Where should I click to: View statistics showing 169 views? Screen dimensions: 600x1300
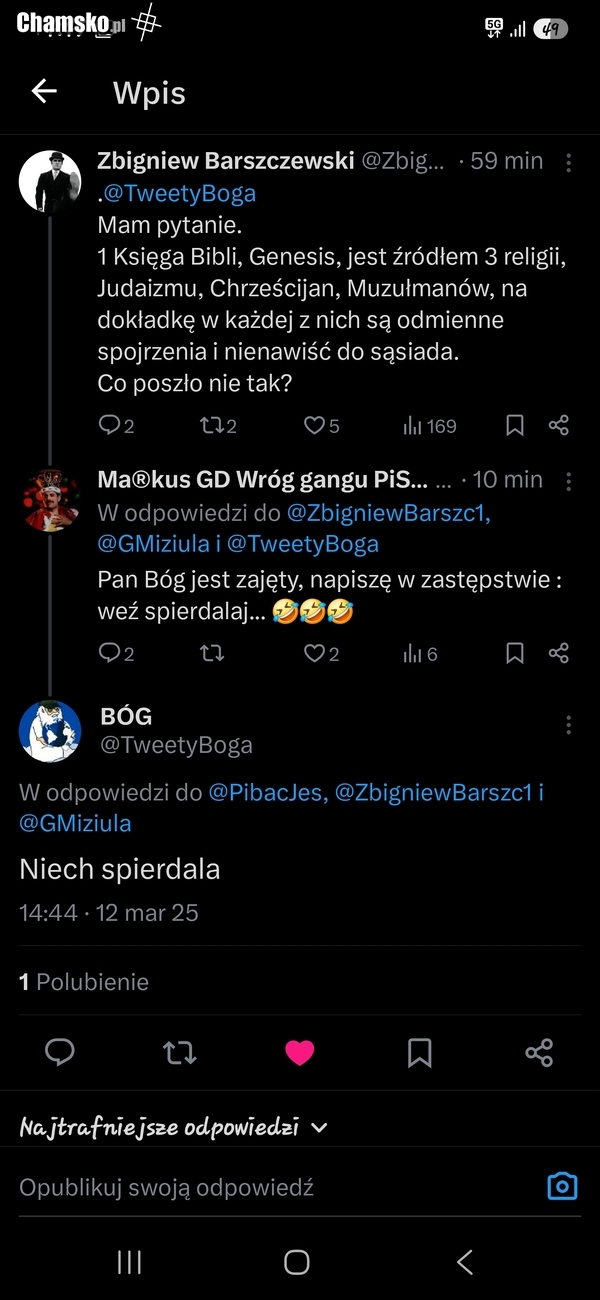tap(429, 425)
